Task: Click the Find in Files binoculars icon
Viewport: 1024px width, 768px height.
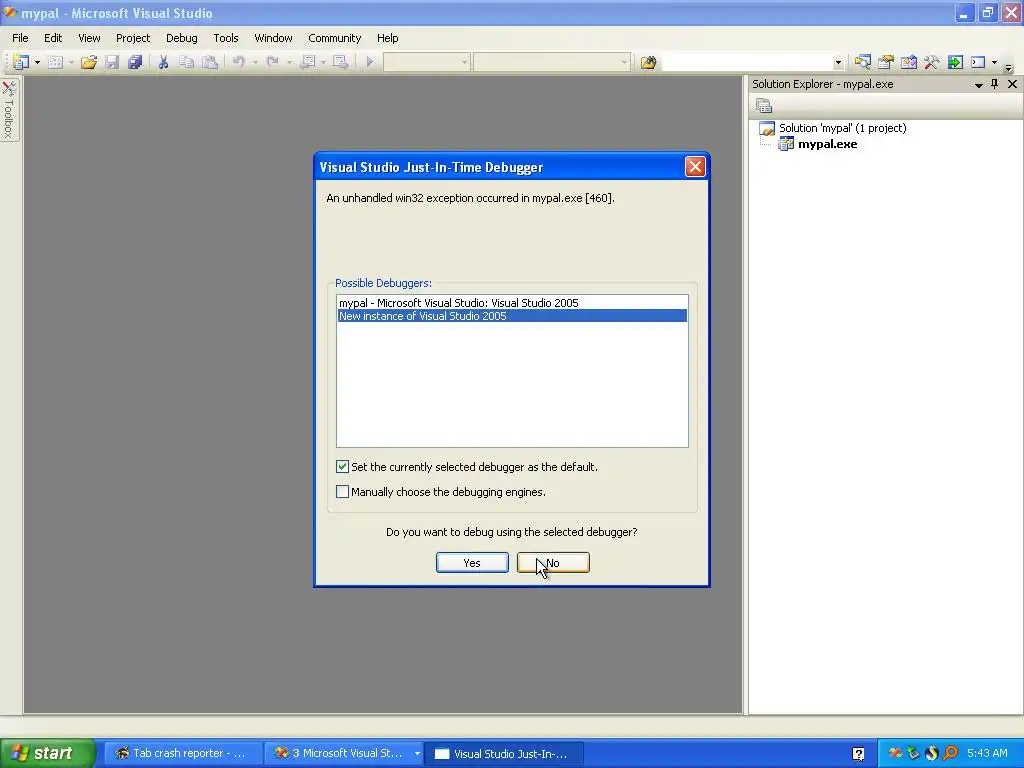Action: pyautogui.click(x=648, y=62)
